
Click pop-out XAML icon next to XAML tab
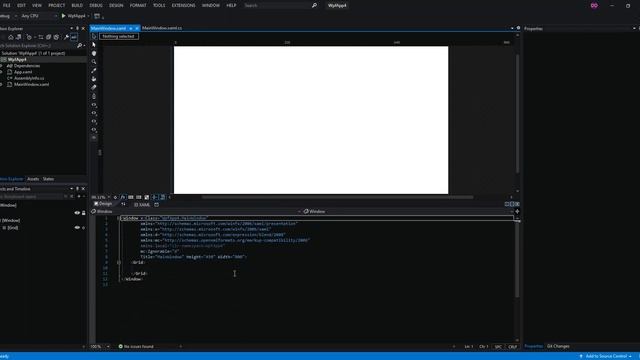[156, 204]
